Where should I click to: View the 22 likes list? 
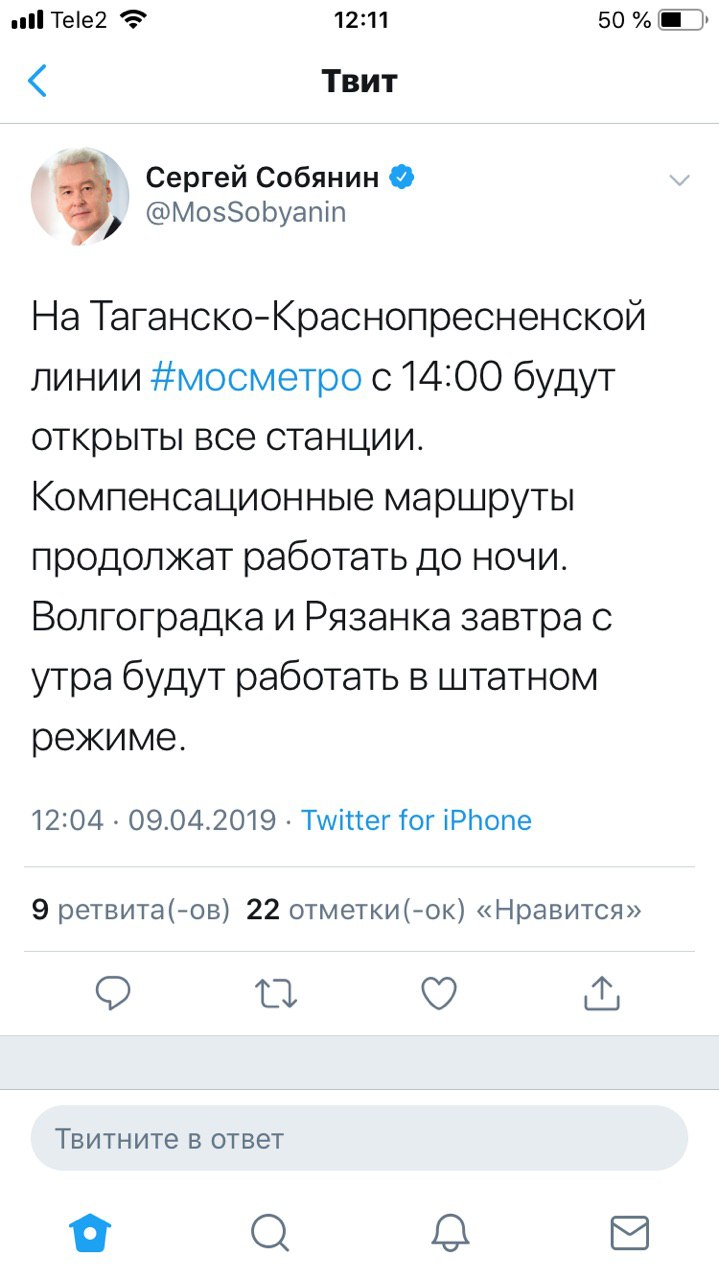[x=443, y=910]
